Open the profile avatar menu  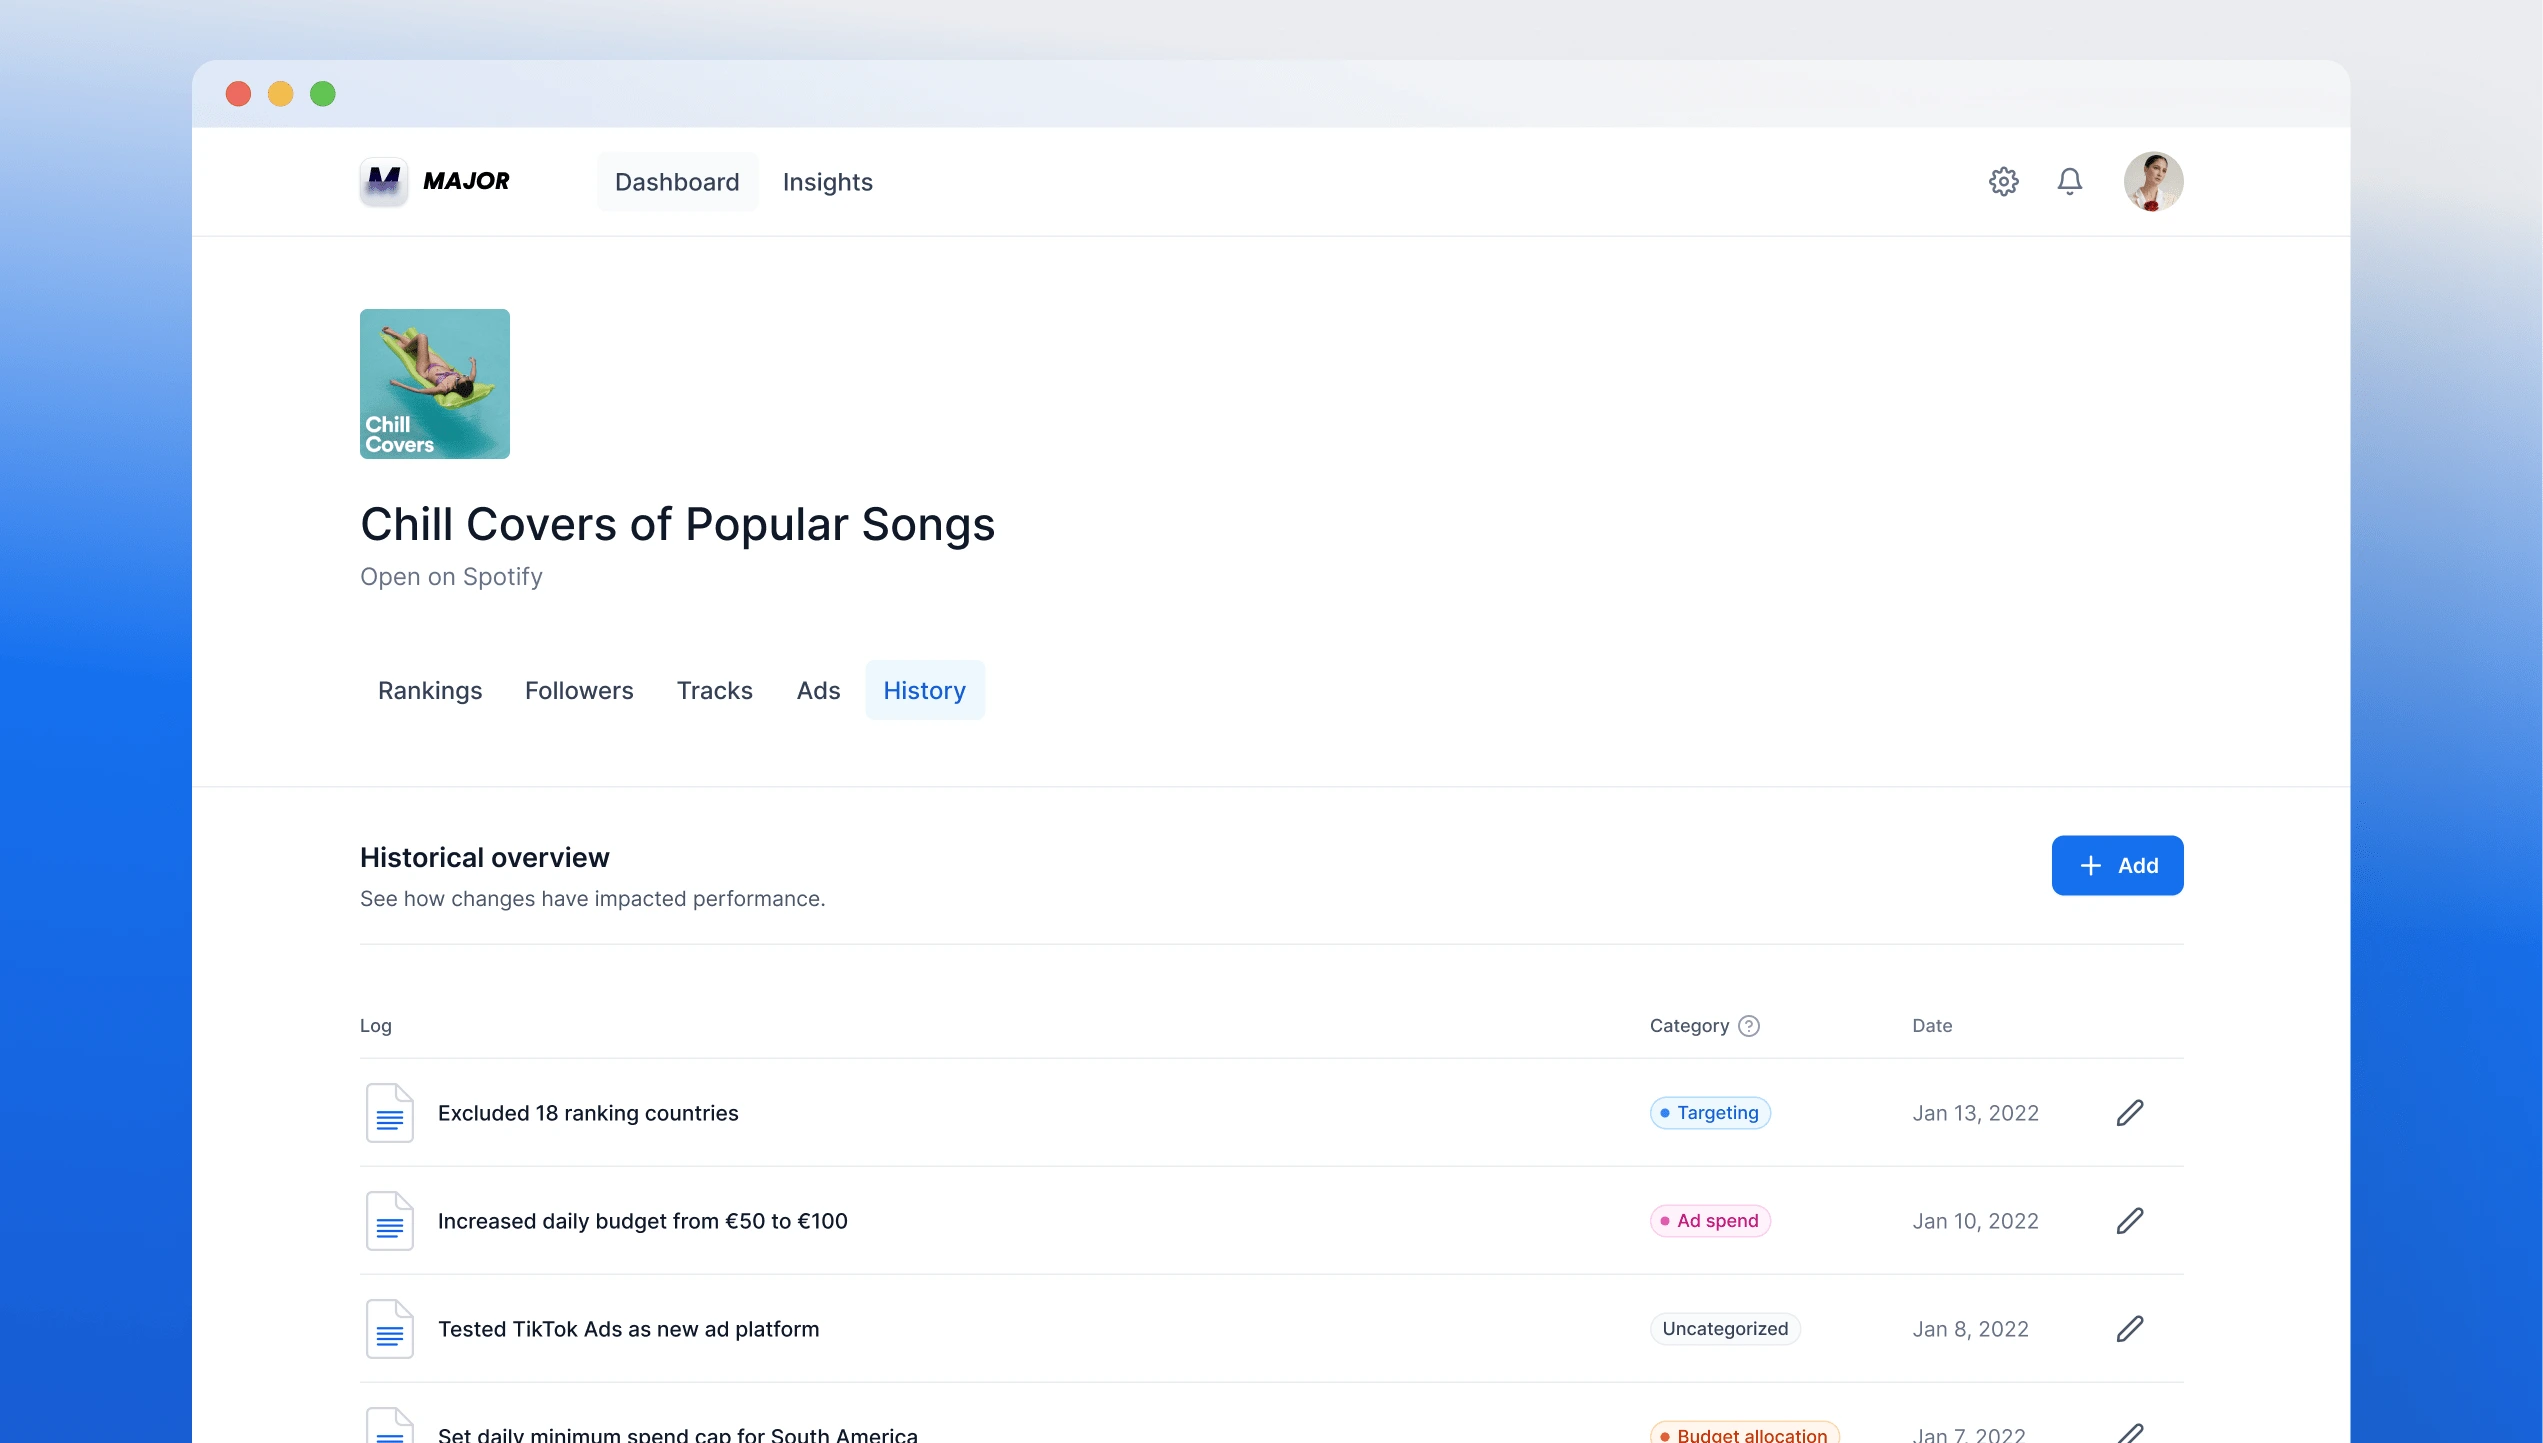[2152, 181]
